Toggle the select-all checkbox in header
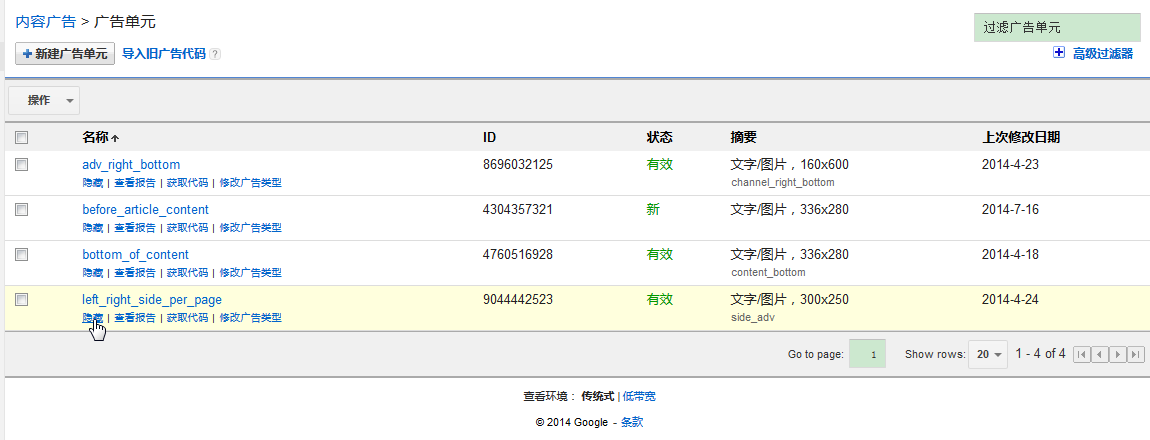The width and height of the screenshot is (1150, 440). tap(22, 138)
